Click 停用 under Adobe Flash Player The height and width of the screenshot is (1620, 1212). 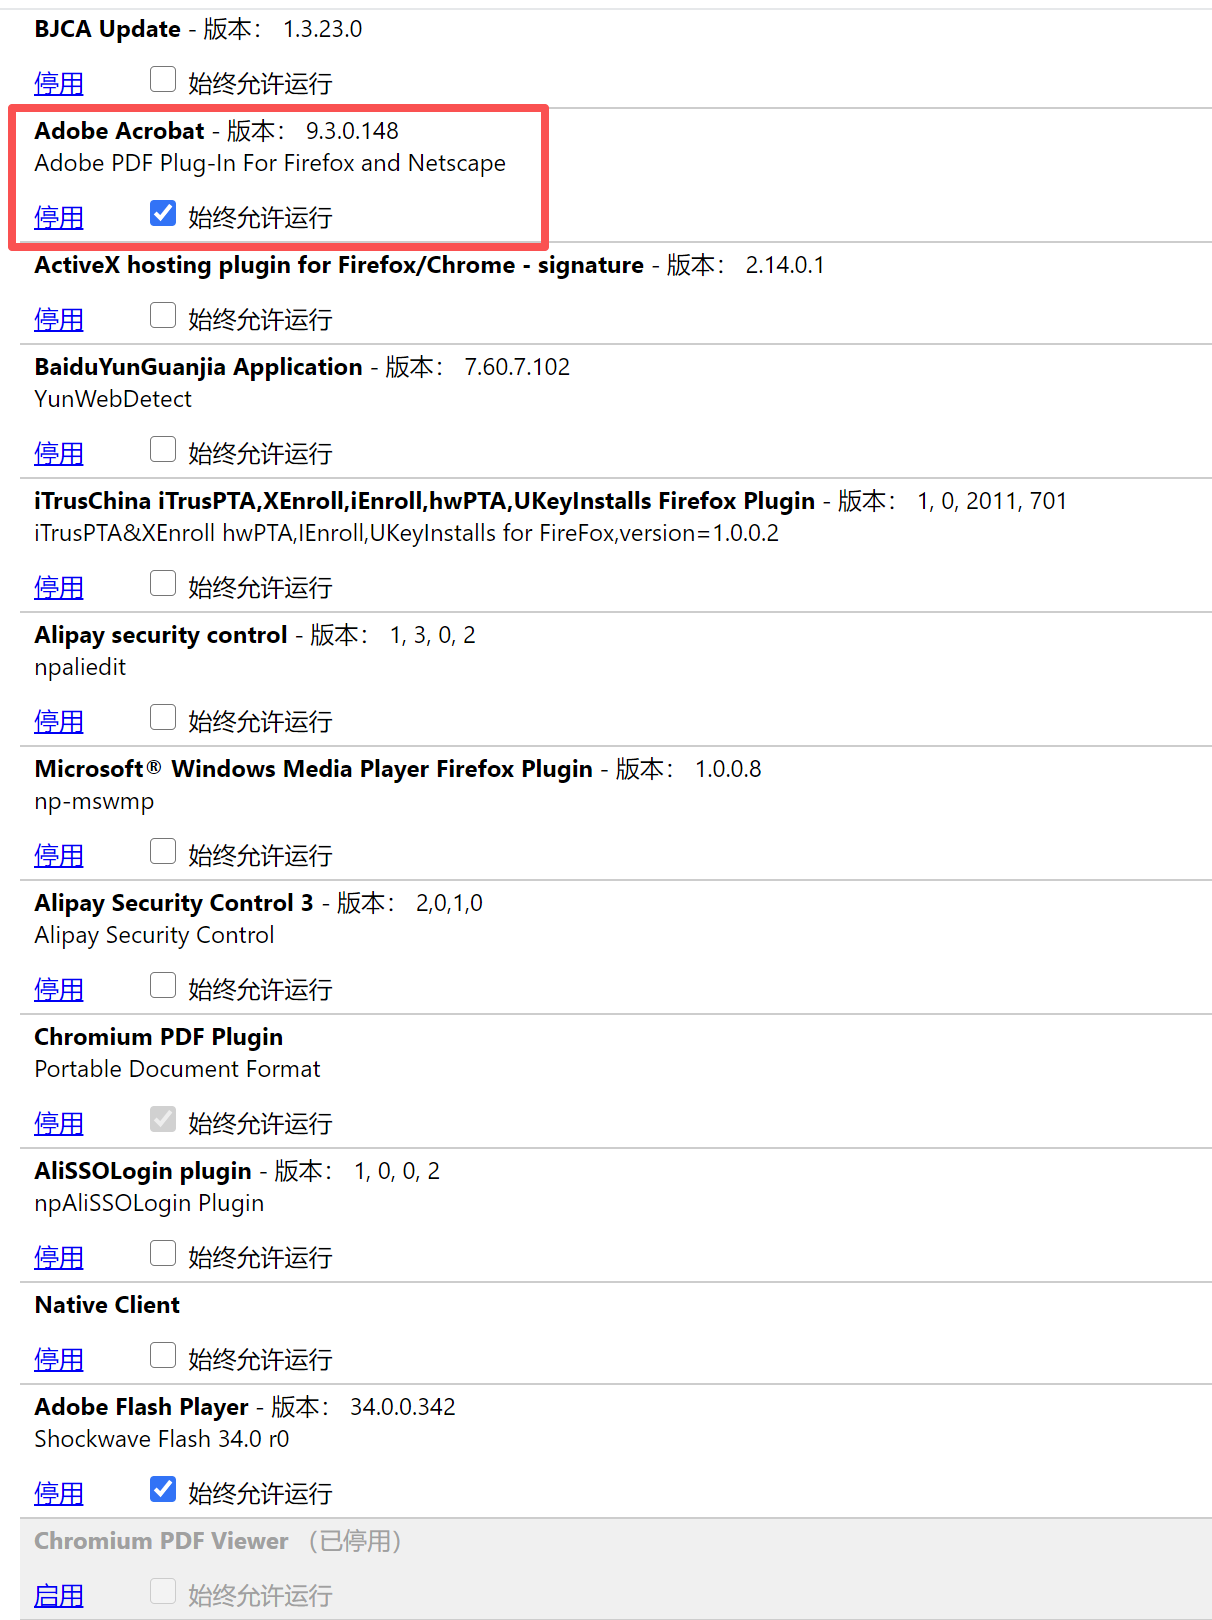coord(59,1494)
